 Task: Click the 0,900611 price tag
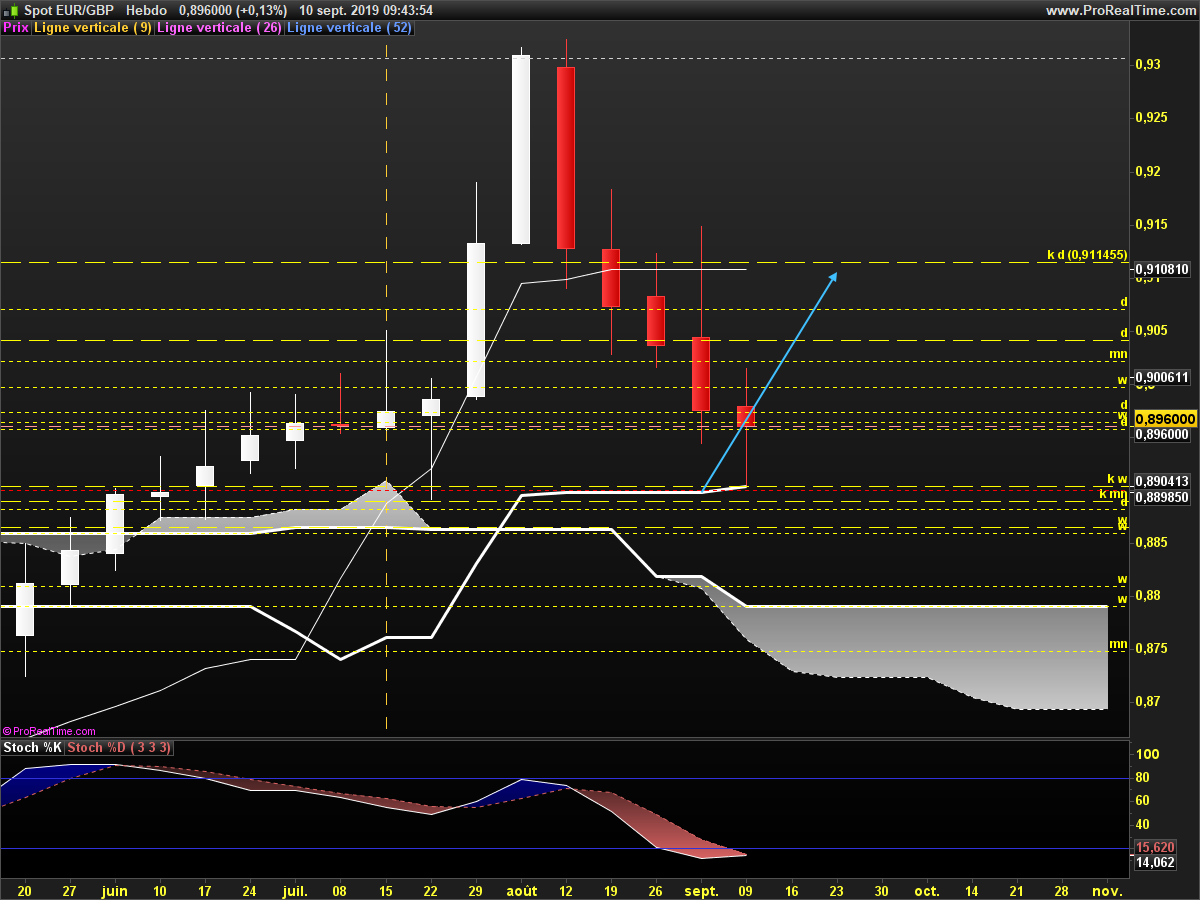1164,377
